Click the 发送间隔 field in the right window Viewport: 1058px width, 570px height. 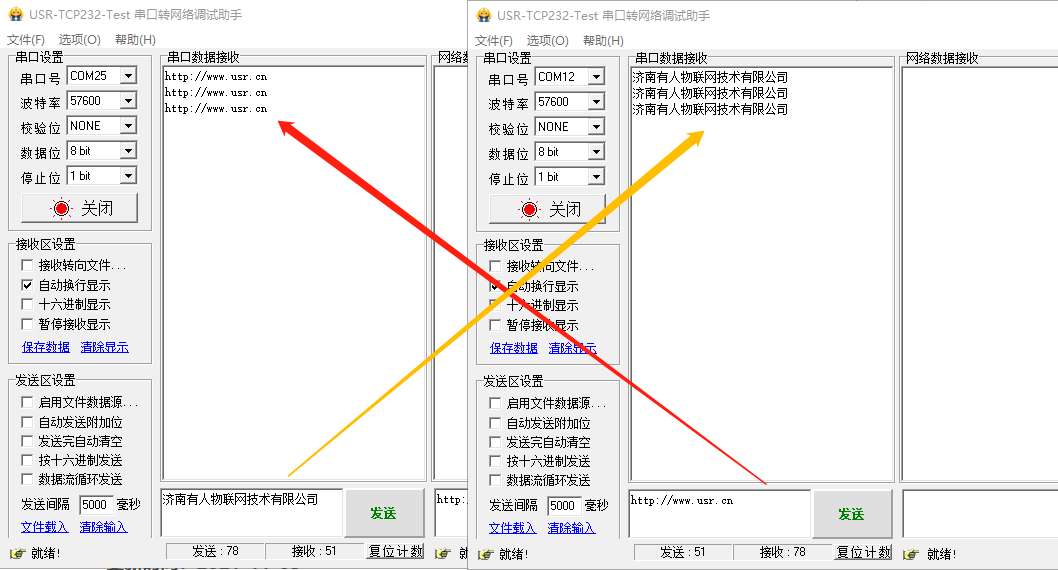pyautogui.click(x=563, y=506)
